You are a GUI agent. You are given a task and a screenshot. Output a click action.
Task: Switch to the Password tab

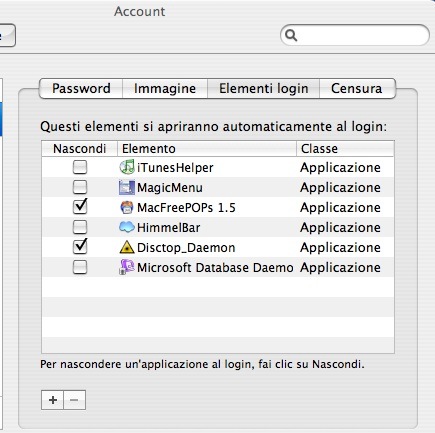click(81, 88)
